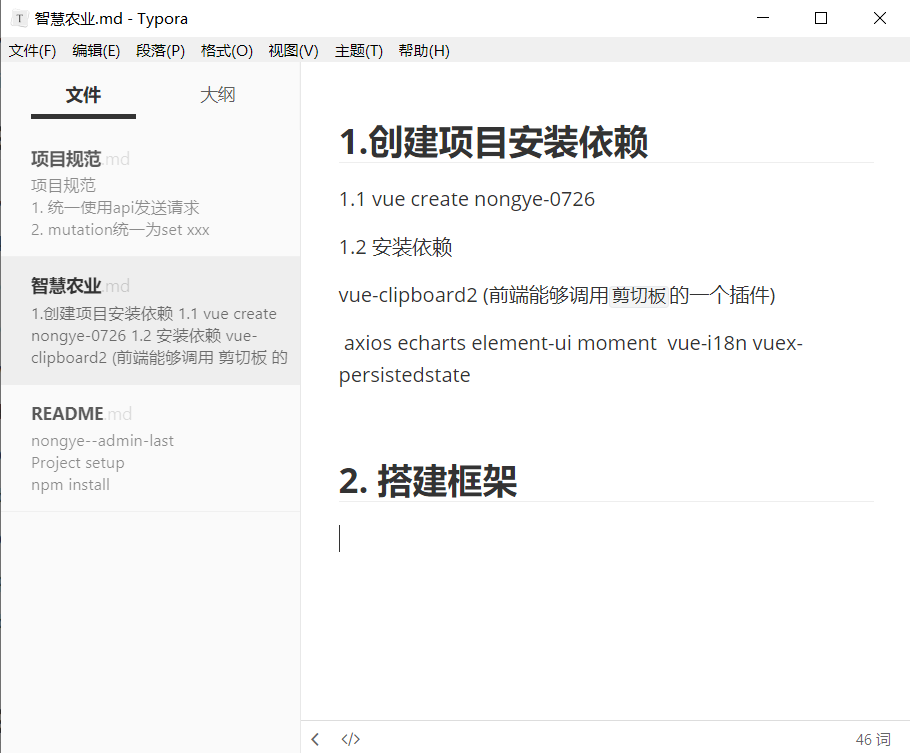Open the 格式(O) menu
Viewport: 910px width, 753px height.
point(226,51)
